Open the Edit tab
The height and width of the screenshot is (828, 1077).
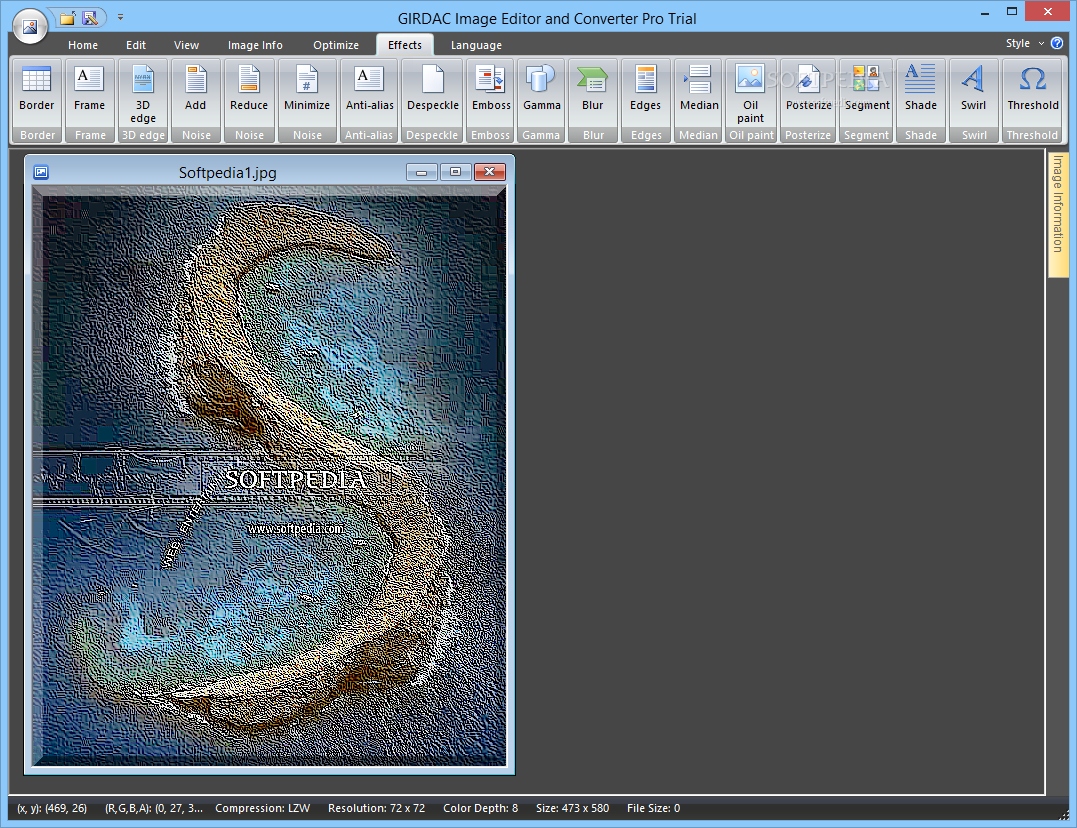tap(135, 45)
